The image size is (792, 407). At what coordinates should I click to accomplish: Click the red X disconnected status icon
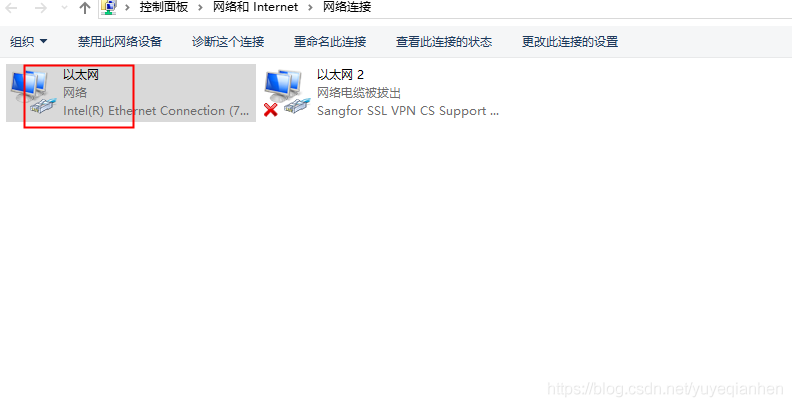click(271, 109)
